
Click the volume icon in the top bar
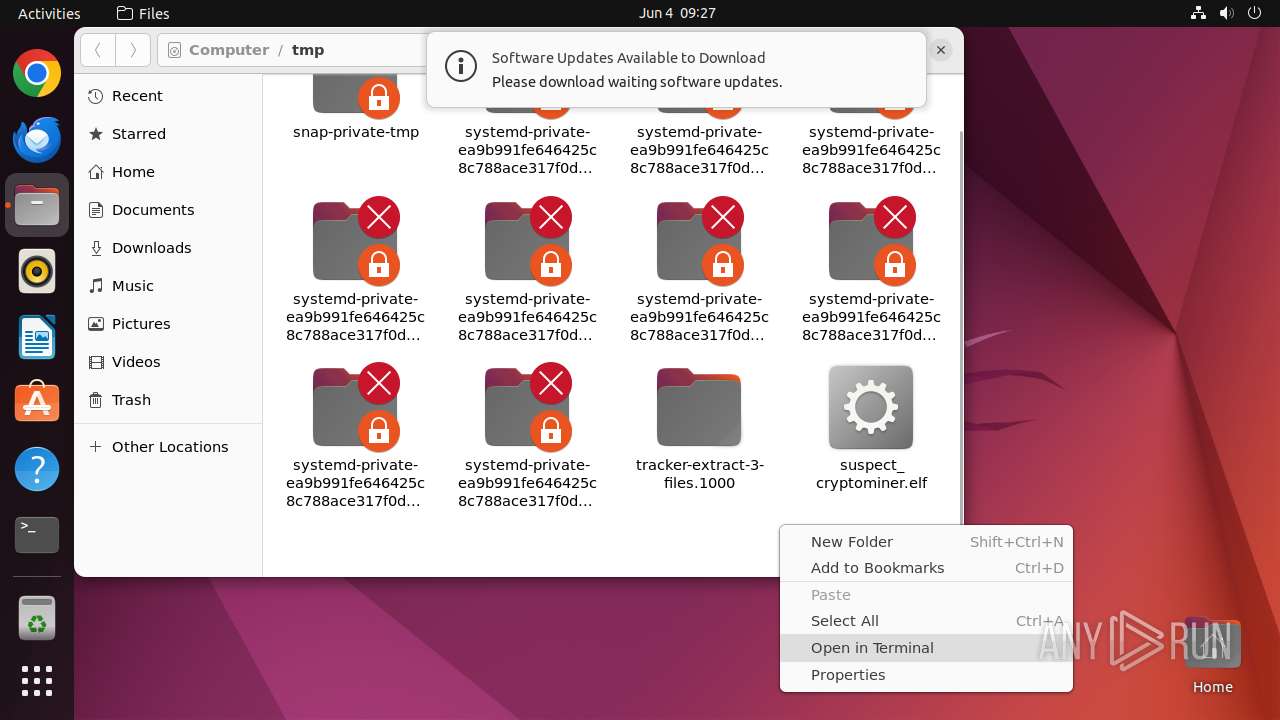(x=1226, y=13)
